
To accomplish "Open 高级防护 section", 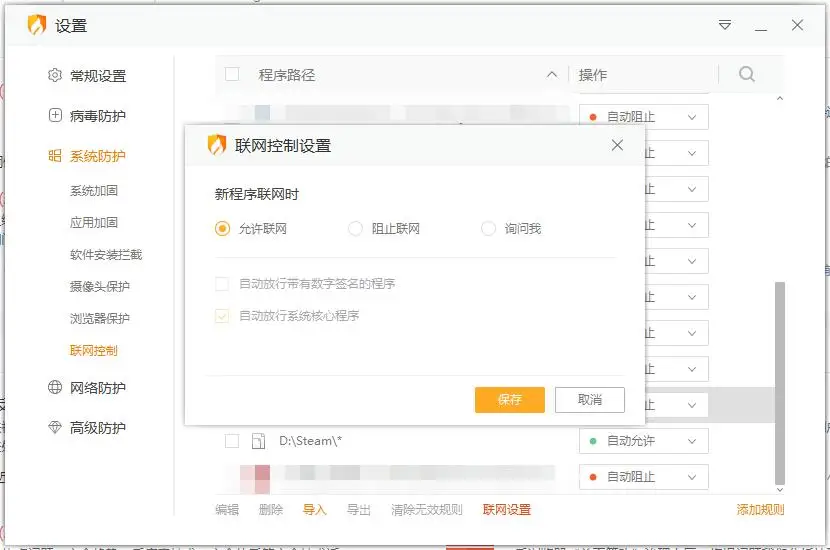I will [98, 428].
